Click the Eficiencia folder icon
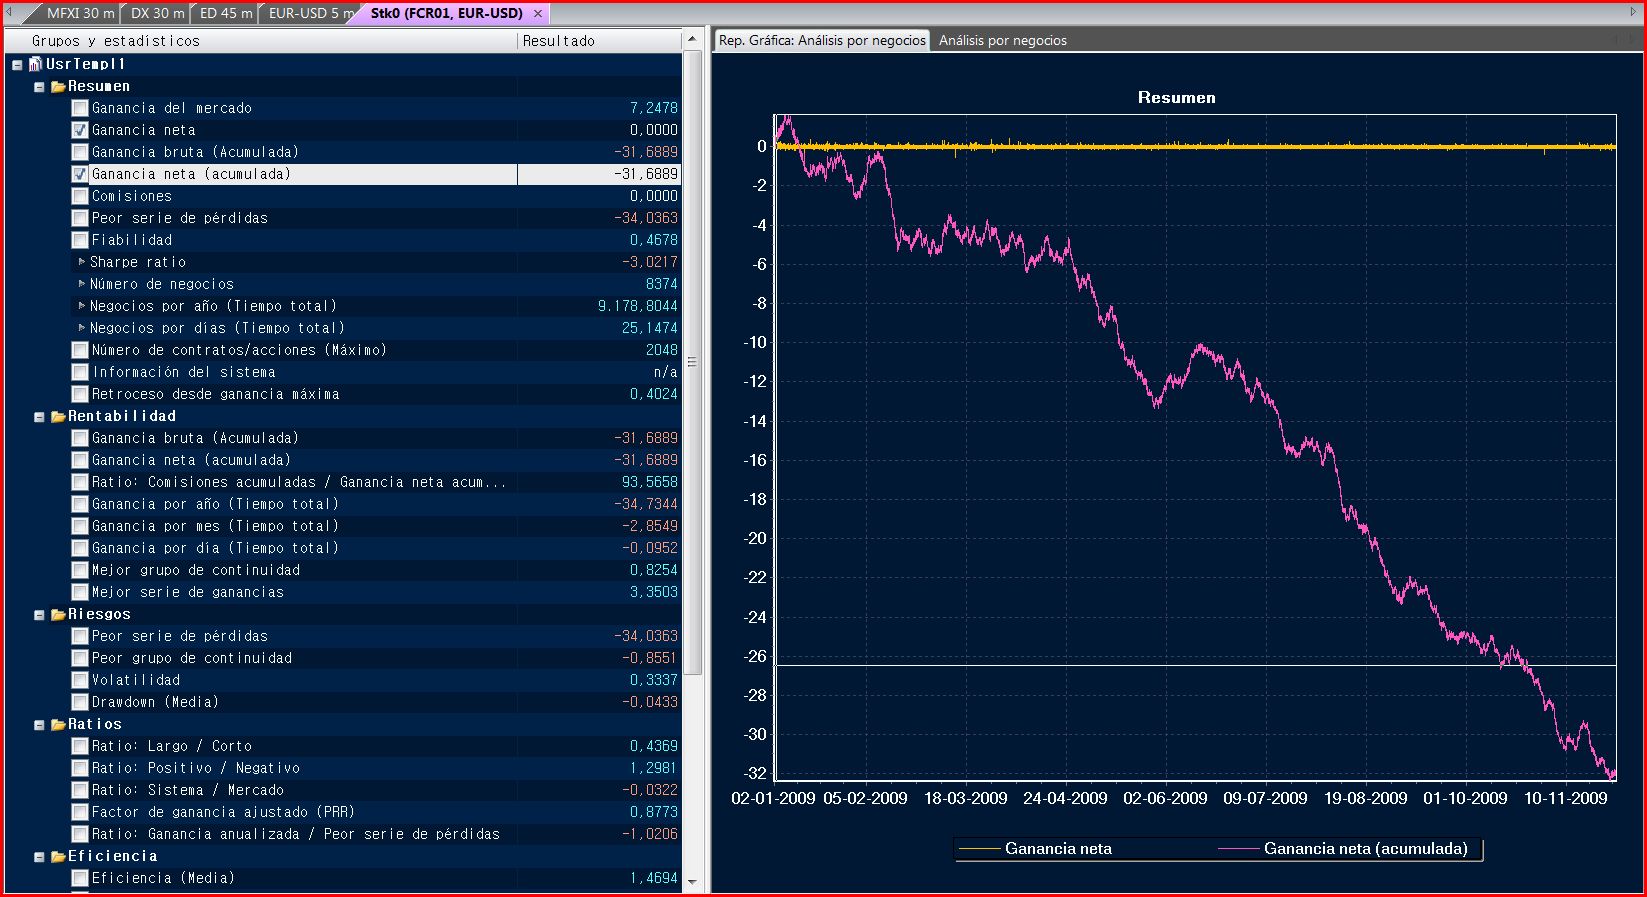The width and height of the screenshot is (1647, 897). (58, 857)
